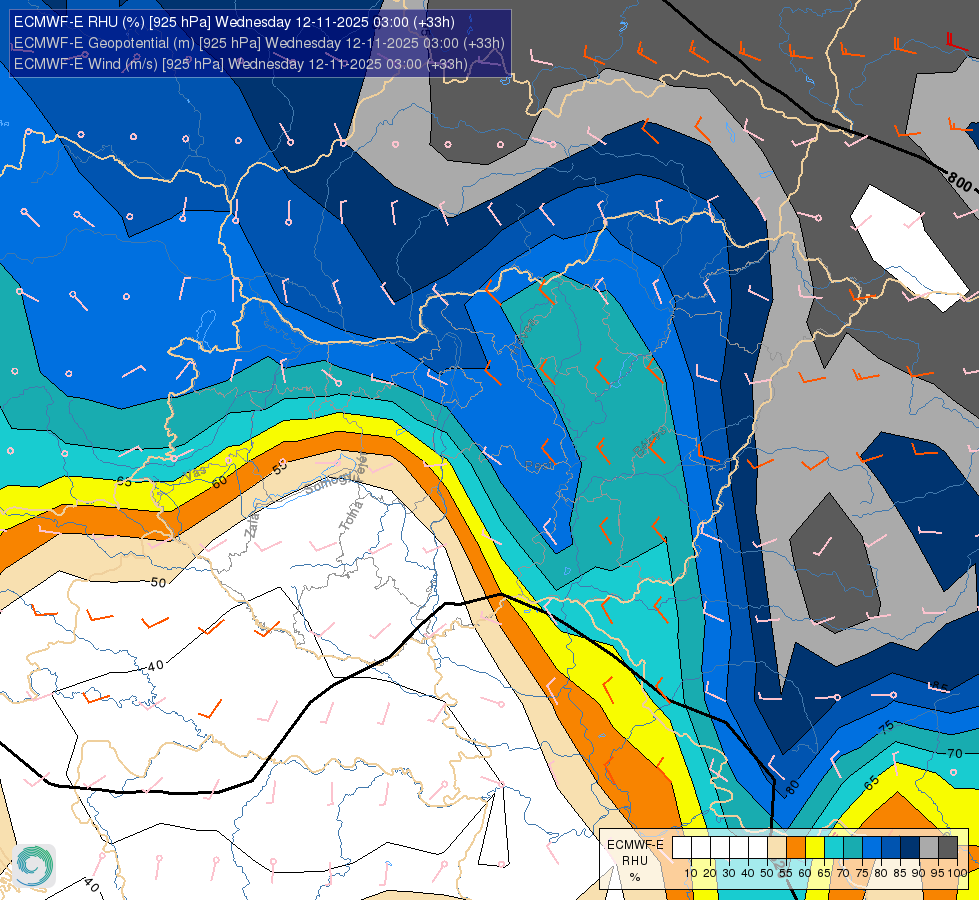Click the legend scale value 90
This screenshot has height=900, width=979.
click(918, 873)
